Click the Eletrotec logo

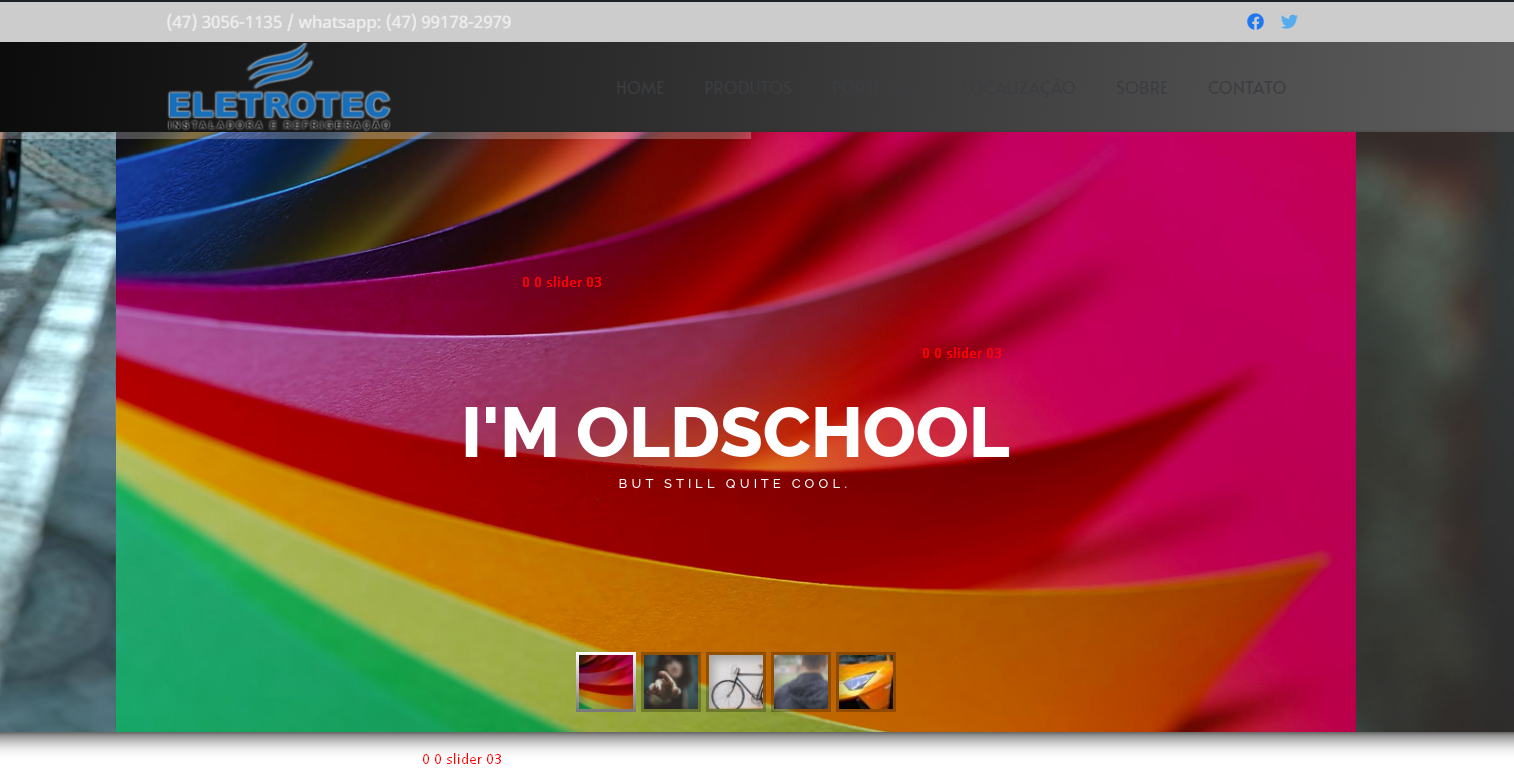coord(279,88)
